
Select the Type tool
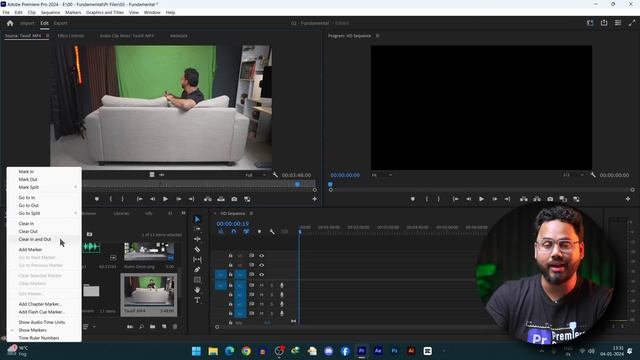click(x=197, y=300)
